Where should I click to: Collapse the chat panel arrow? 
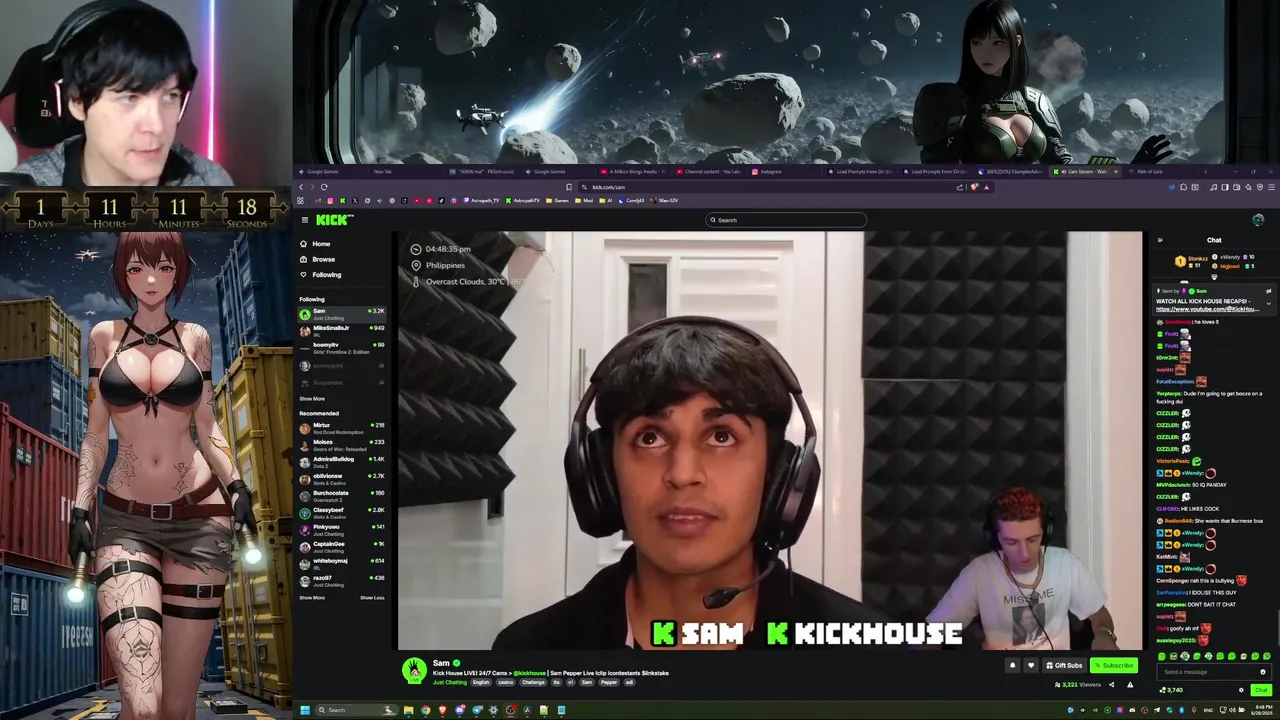[1160, 240]
